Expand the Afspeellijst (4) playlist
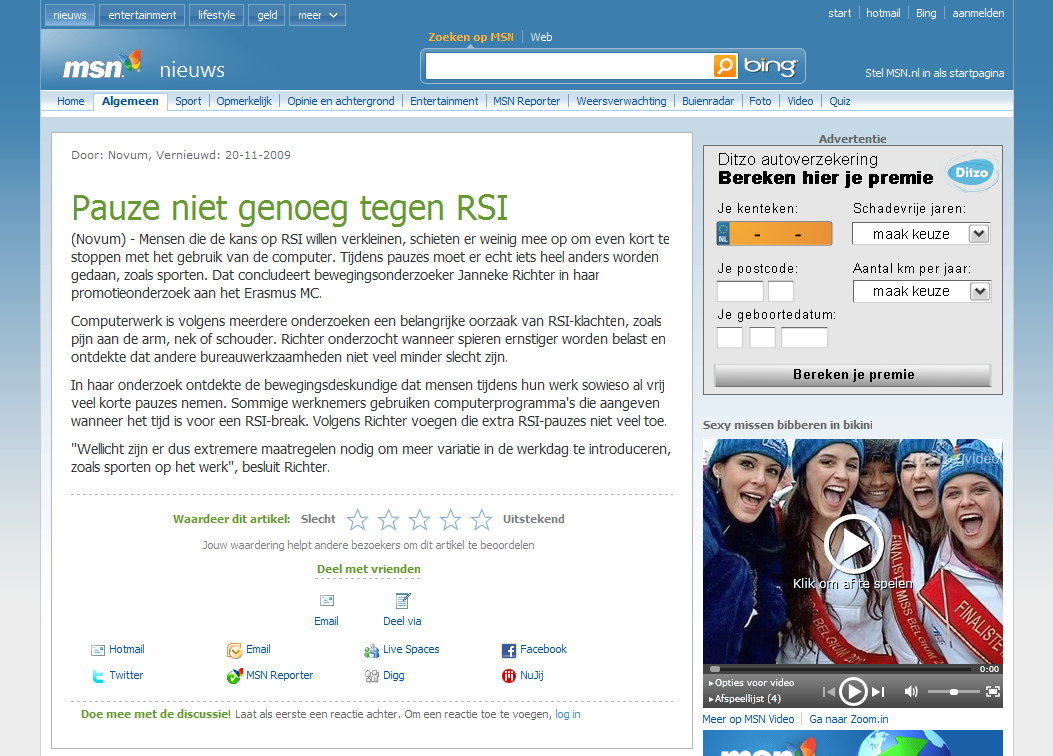Image resolution: width=1053 pixels, height=756 pixels. coord(746,698)
